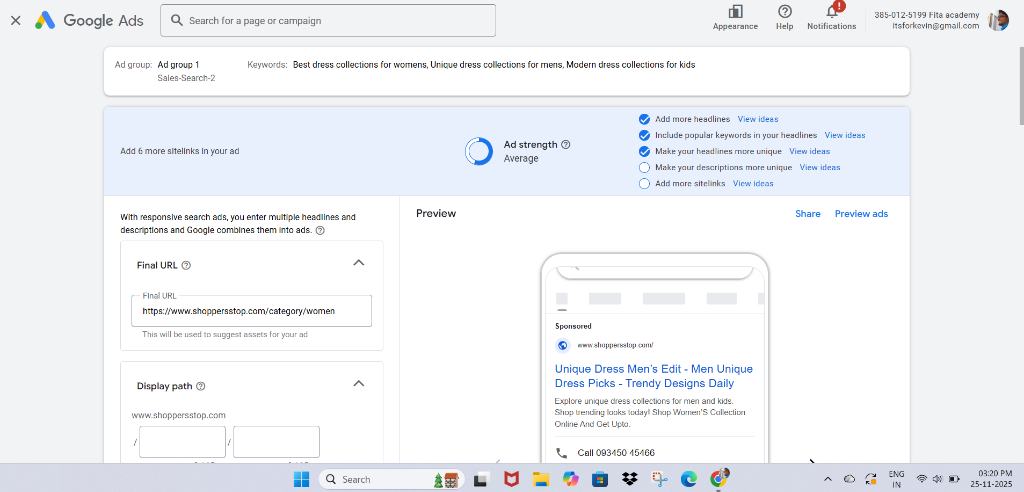
Task: Click the Ad strength progress circle
Action: pyautogui.click(x=479, y=151)
